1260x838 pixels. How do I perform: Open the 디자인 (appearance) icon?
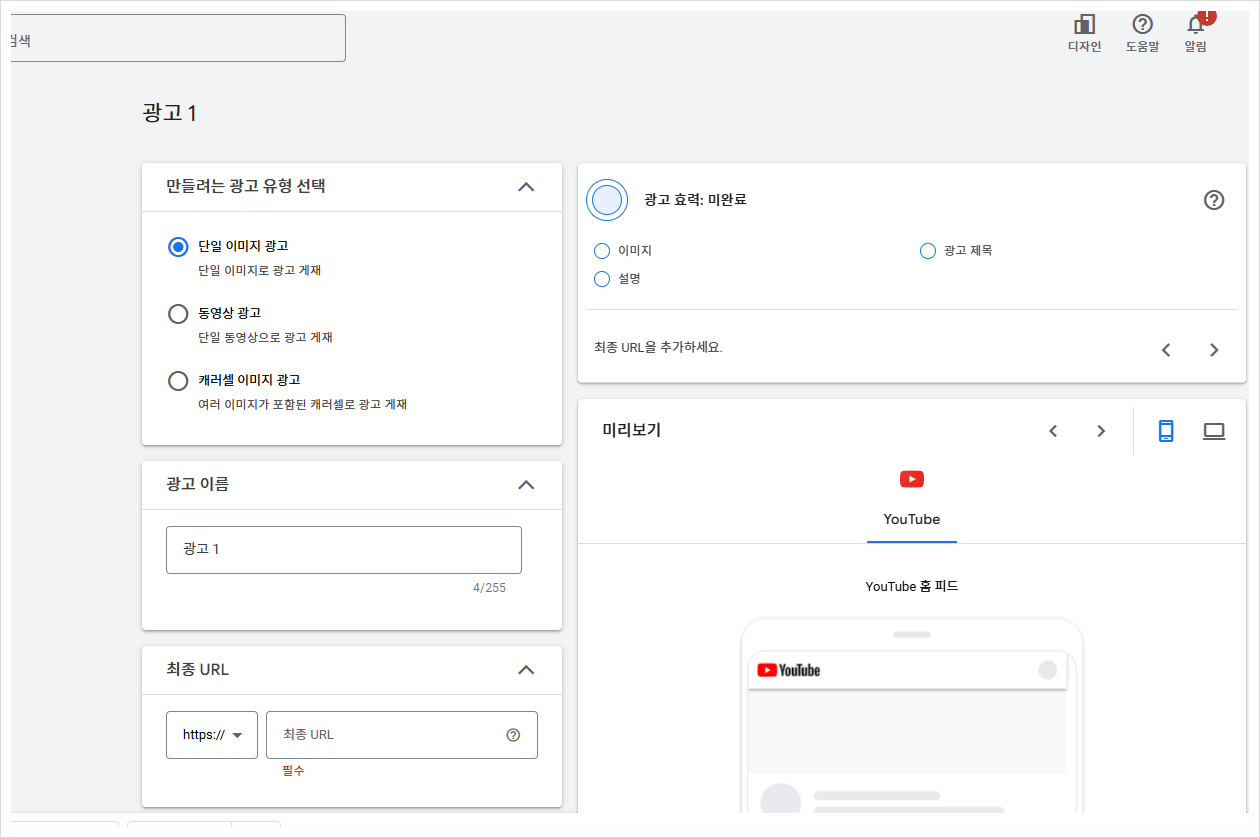point(1084,33)
